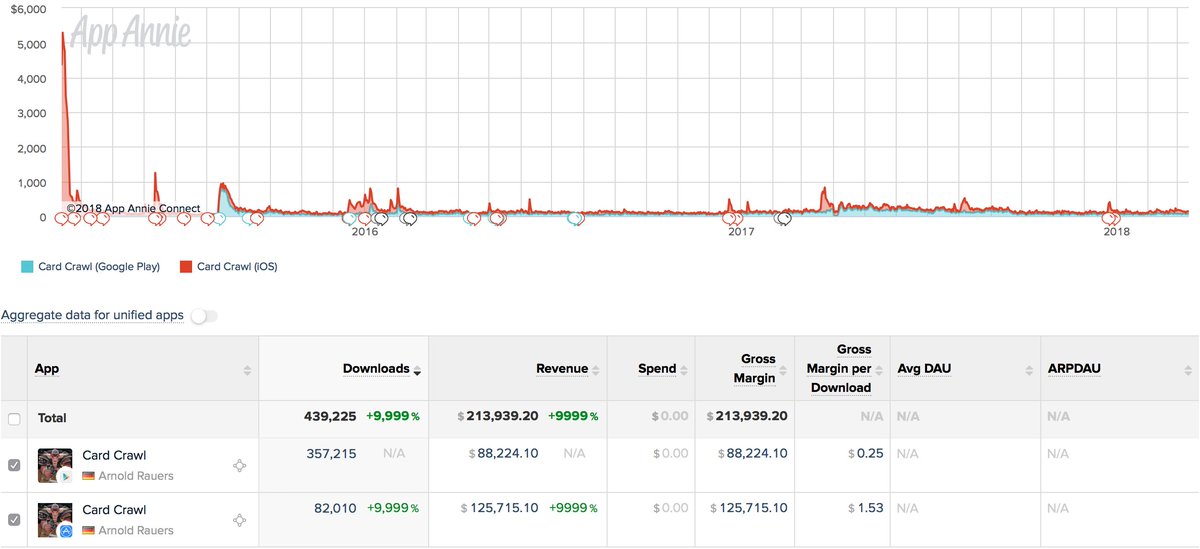The image size is (1200, 549).
Task: Open Card Crawl link in iOS row
Action: (x=114, y=510)
